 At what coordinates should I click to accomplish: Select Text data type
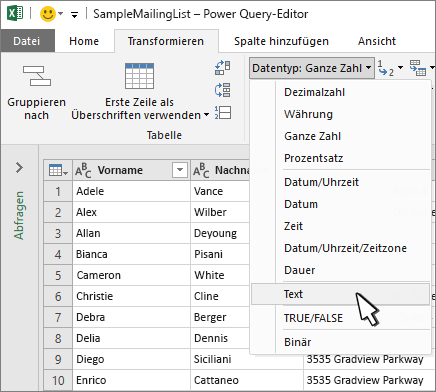(x=340, y=294)
